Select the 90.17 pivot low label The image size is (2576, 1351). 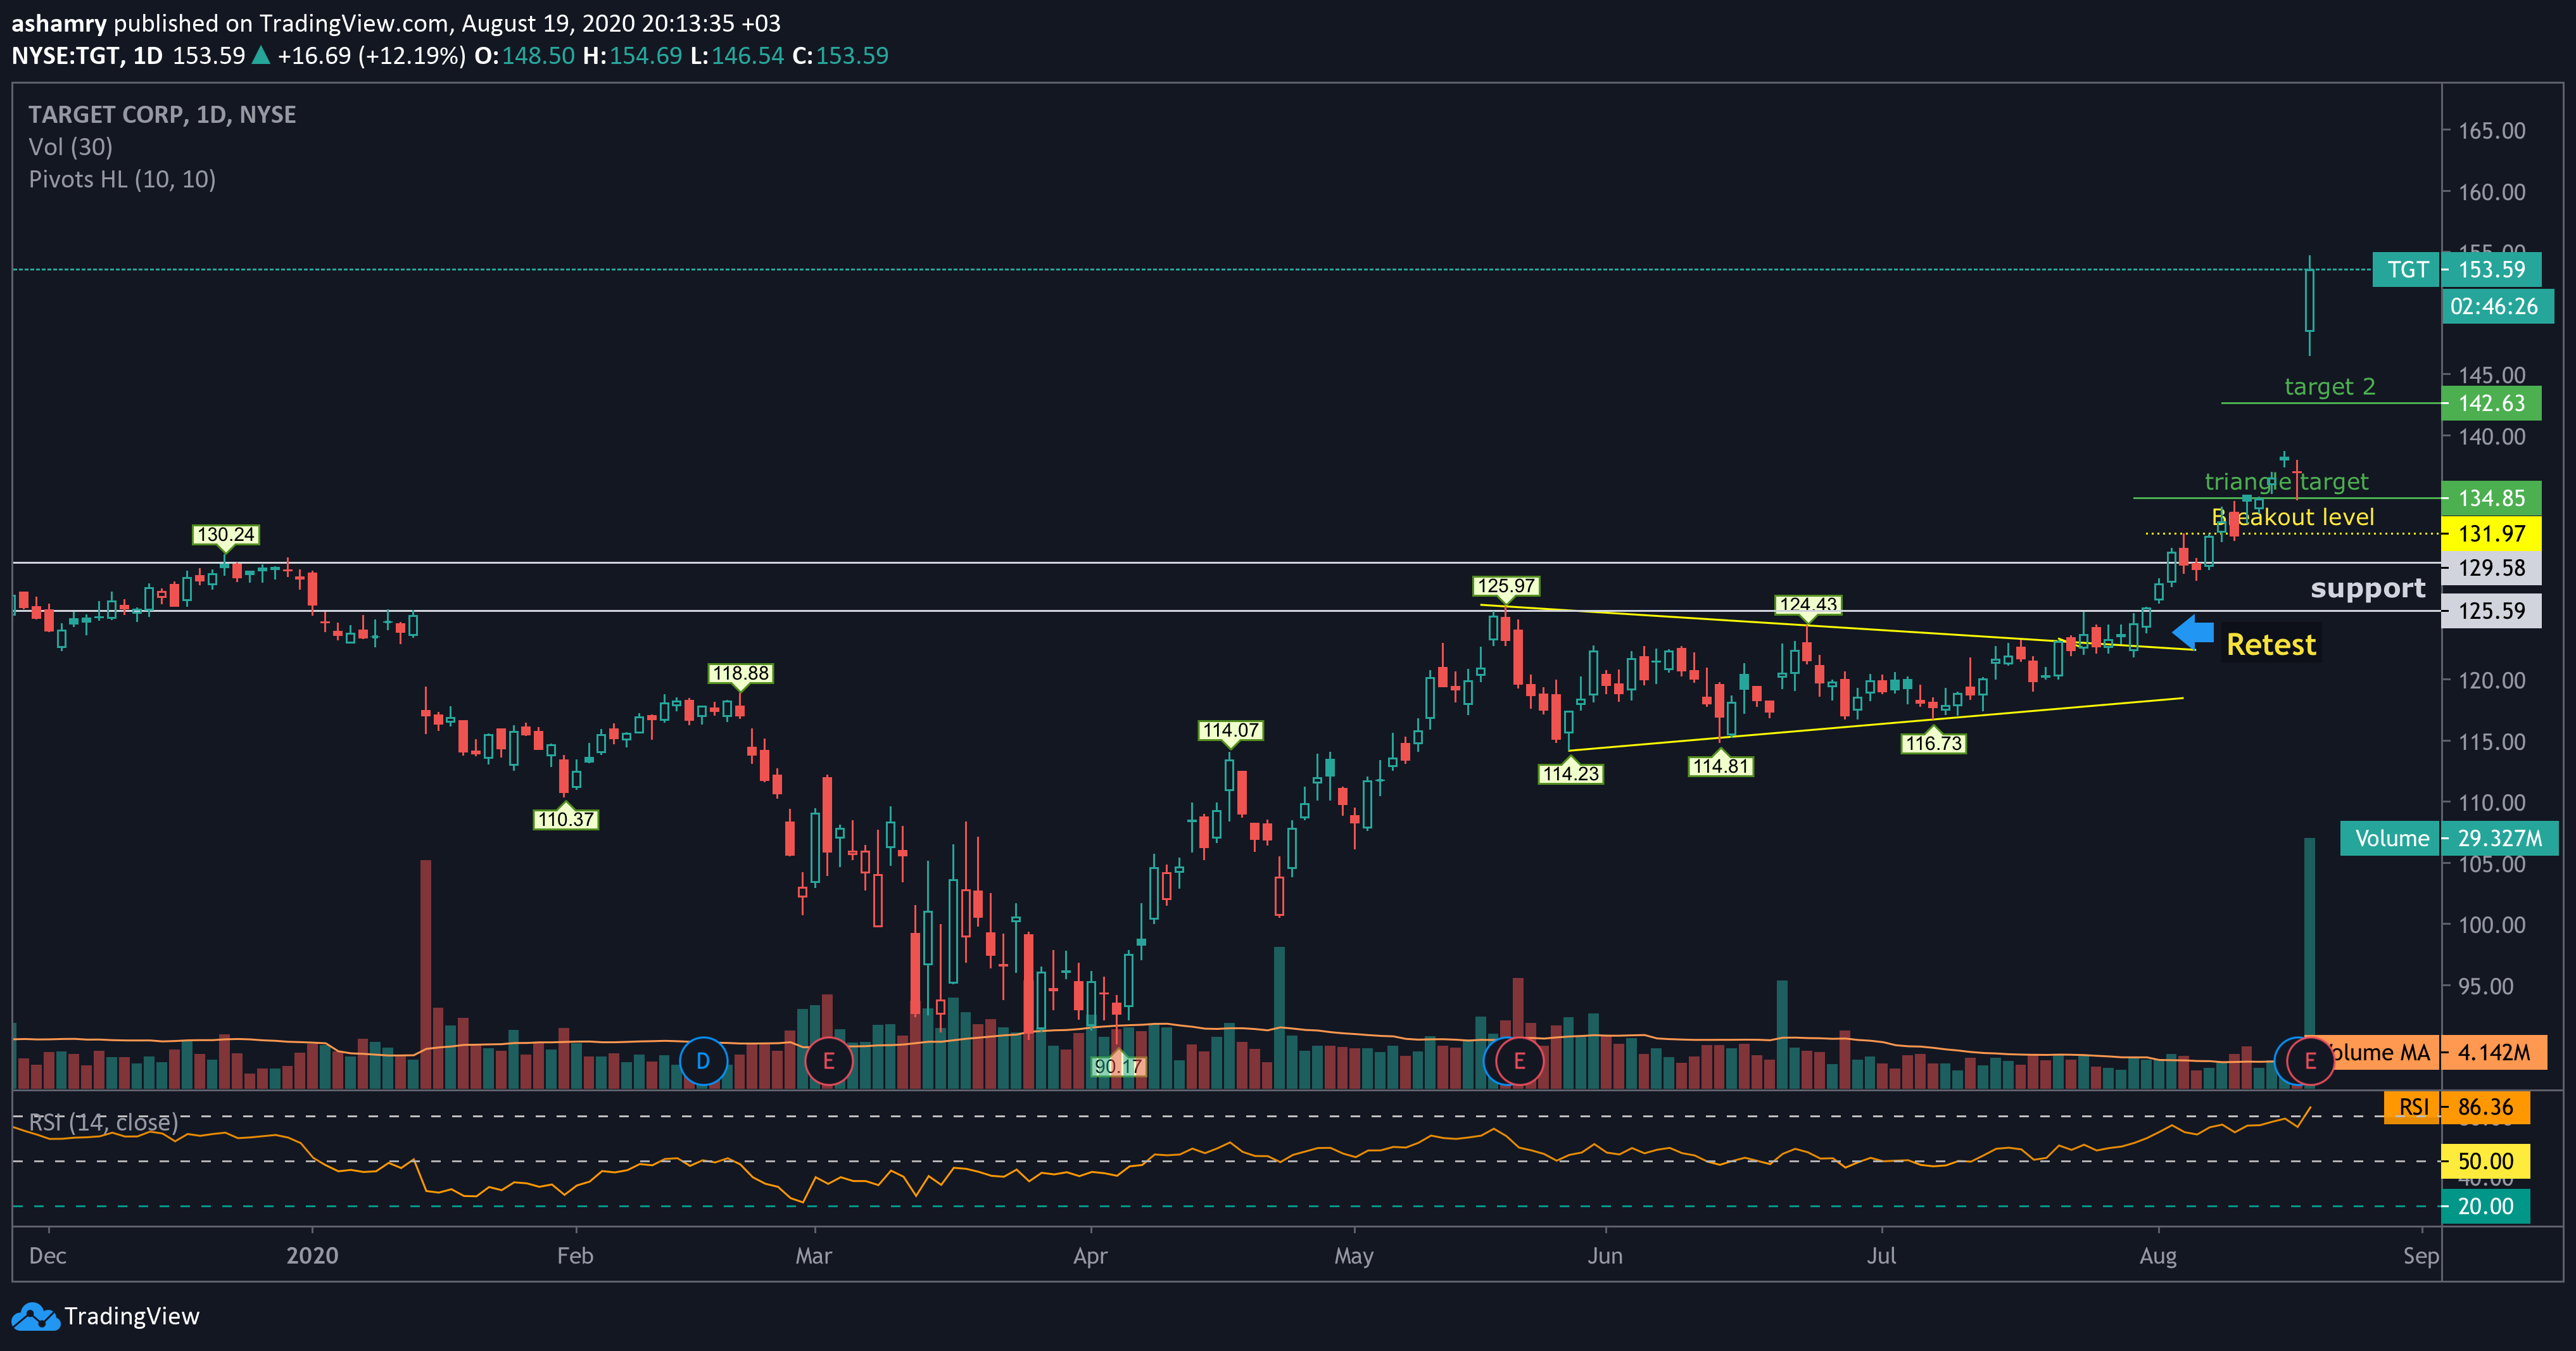click(x=1118, y=1066)
